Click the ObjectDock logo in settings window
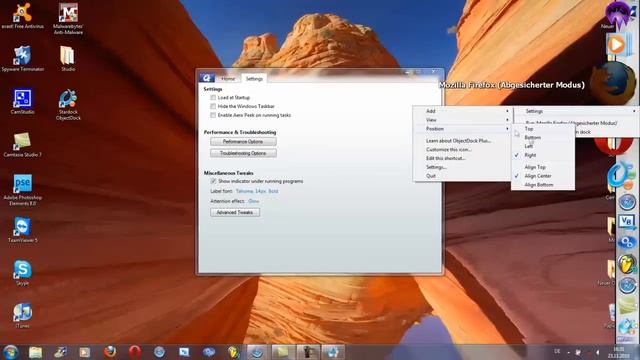This screenshot has height=360, width=640. [207, 78]
